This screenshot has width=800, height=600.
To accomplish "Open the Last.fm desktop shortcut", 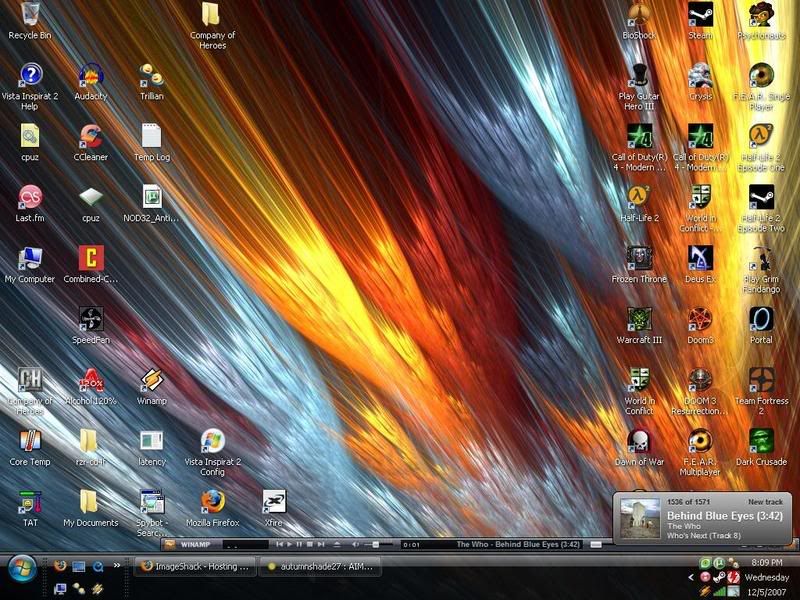I will point(30,204).
